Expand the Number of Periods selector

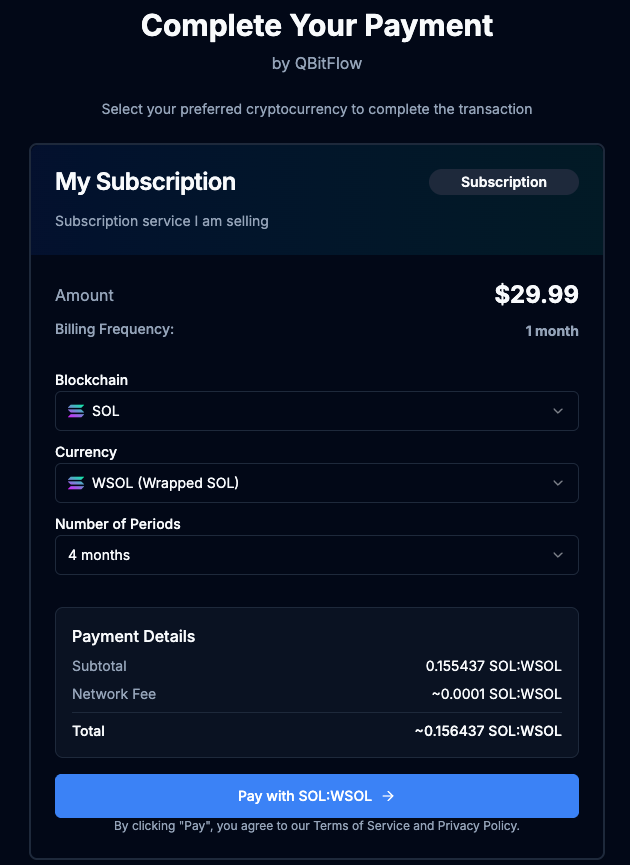[x=316, y=555]
